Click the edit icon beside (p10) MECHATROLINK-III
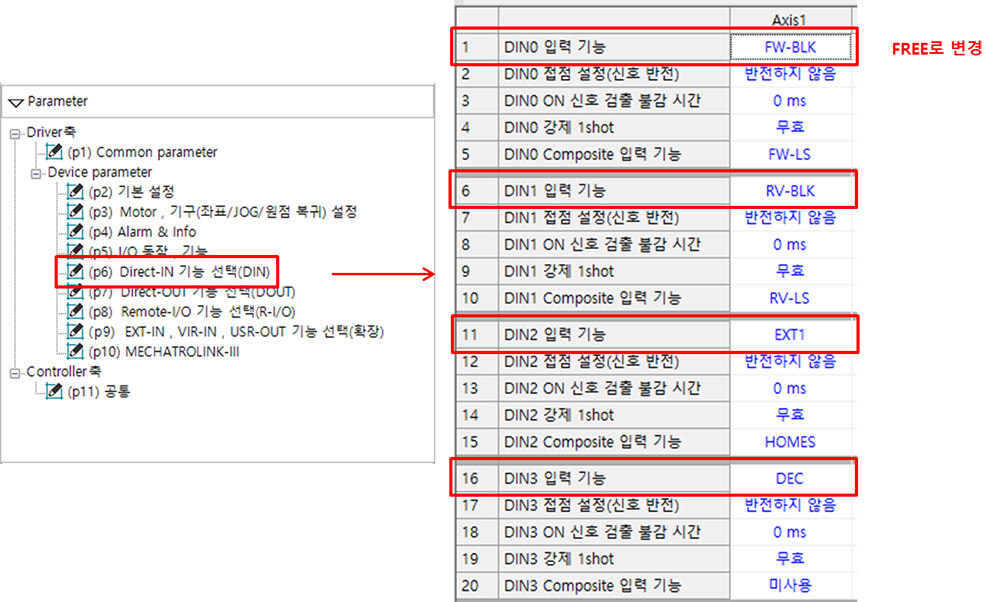 coord(76,351)
